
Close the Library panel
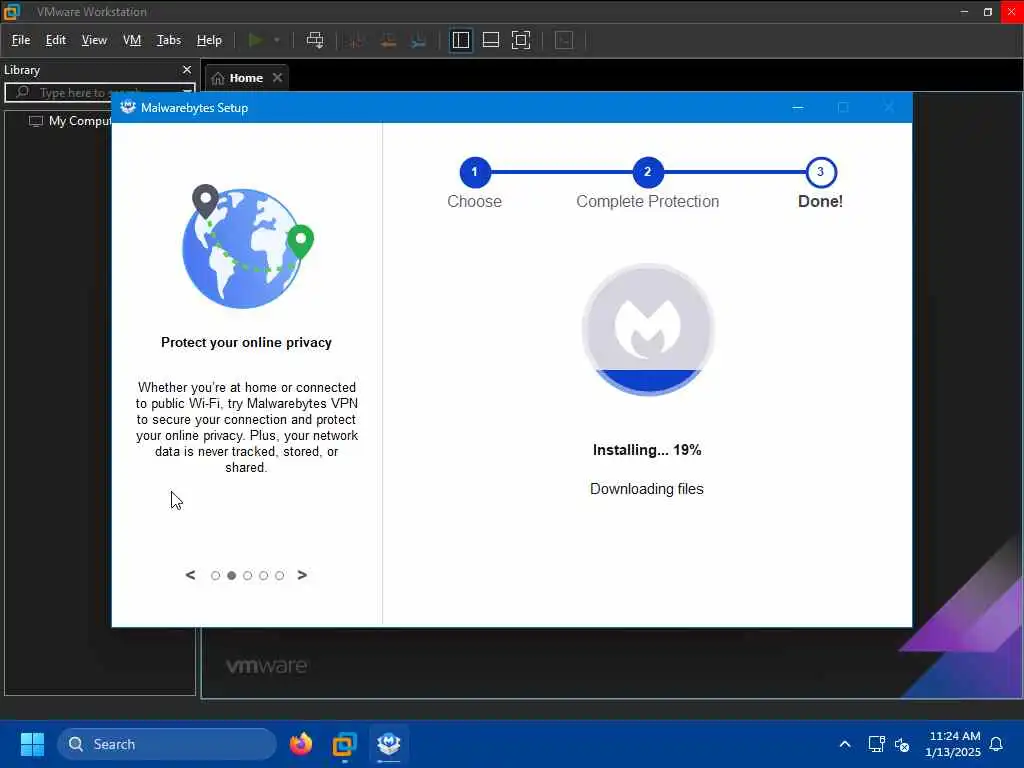pyautogui.click(x=187, y=69)
